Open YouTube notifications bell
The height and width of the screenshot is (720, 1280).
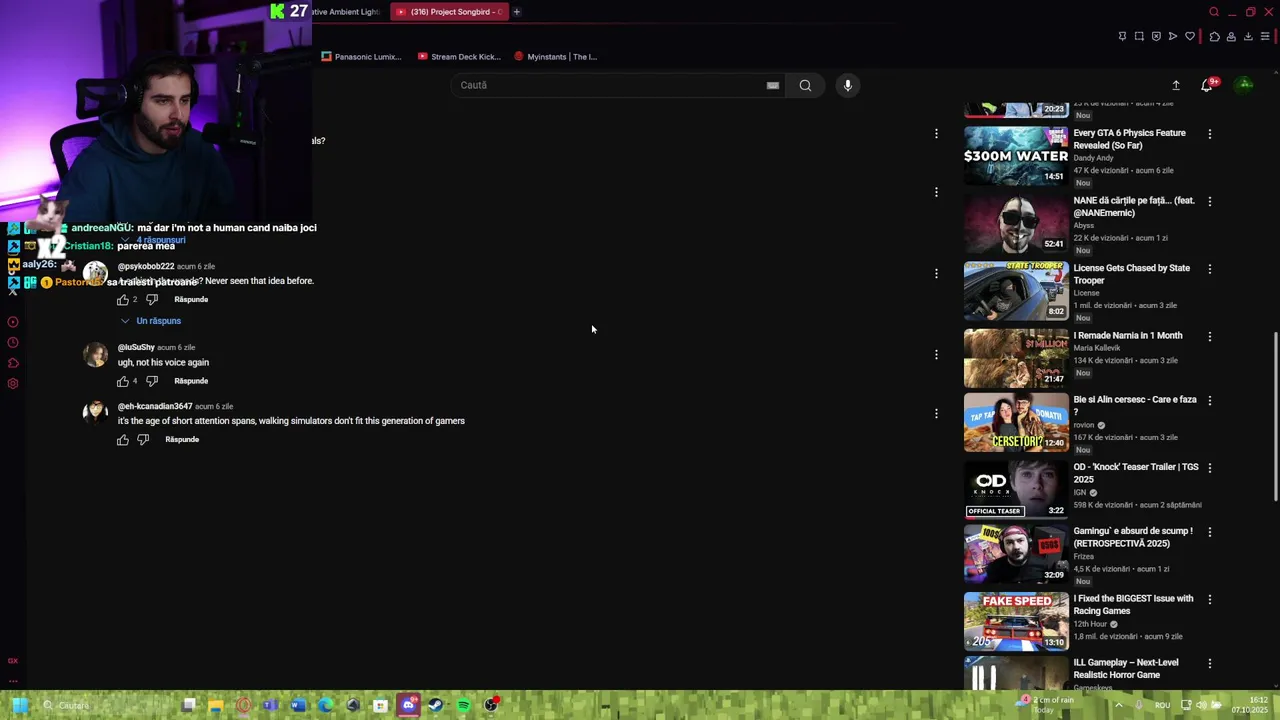pyautogui.click(x=1207, y=85)
